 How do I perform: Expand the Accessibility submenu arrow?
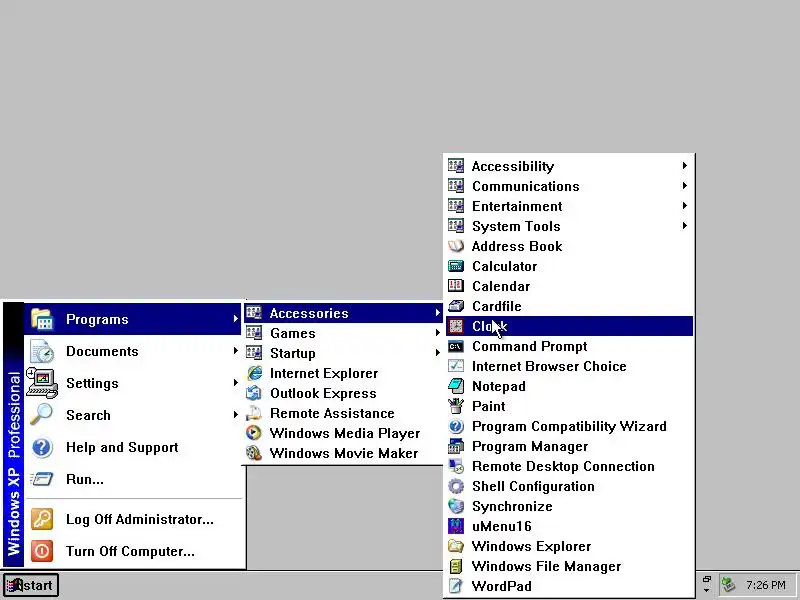[x=685, y=165]
